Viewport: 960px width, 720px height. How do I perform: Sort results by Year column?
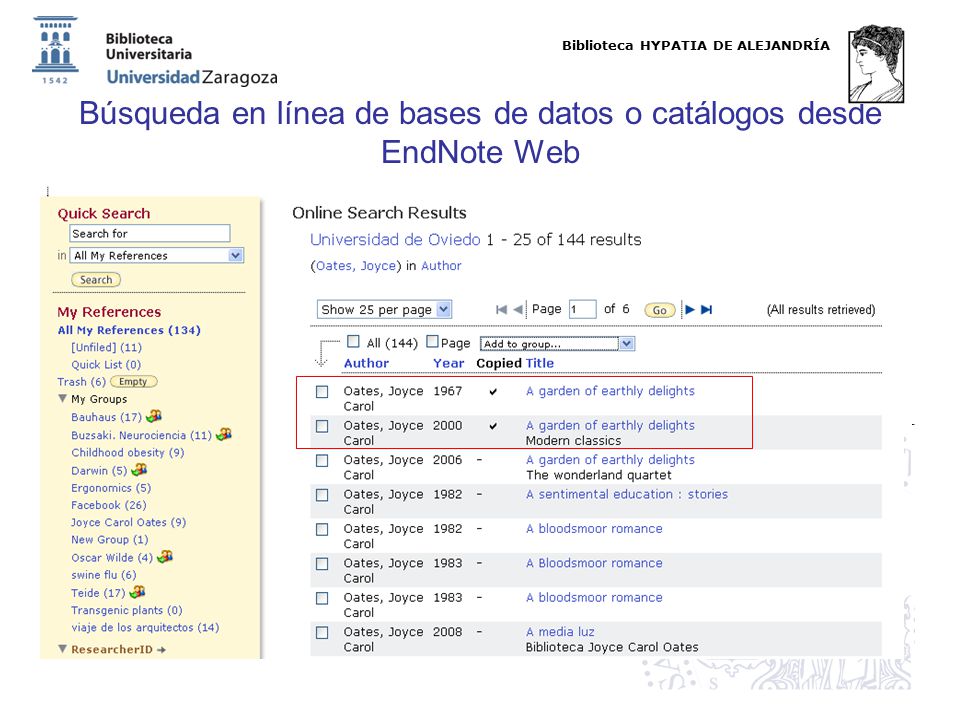tap(449, 363)
